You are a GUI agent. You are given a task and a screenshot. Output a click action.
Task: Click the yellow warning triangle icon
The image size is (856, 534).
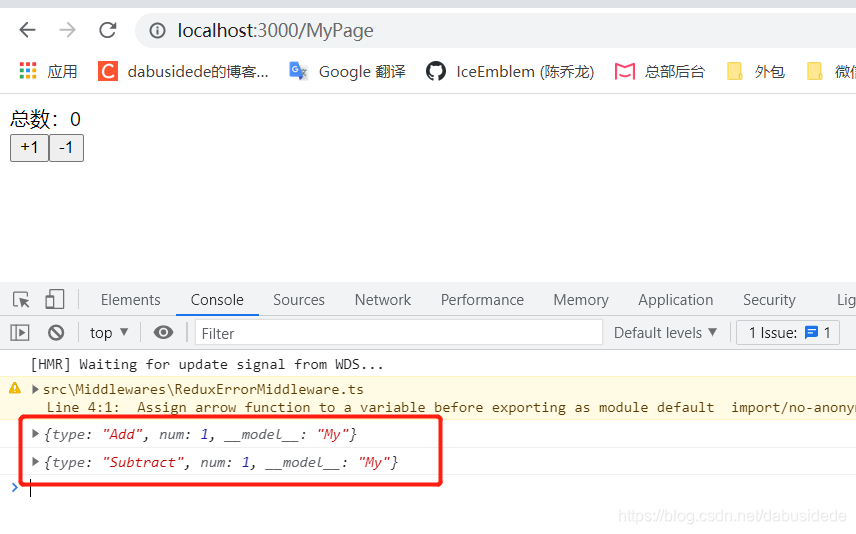(x=15, y=388)
